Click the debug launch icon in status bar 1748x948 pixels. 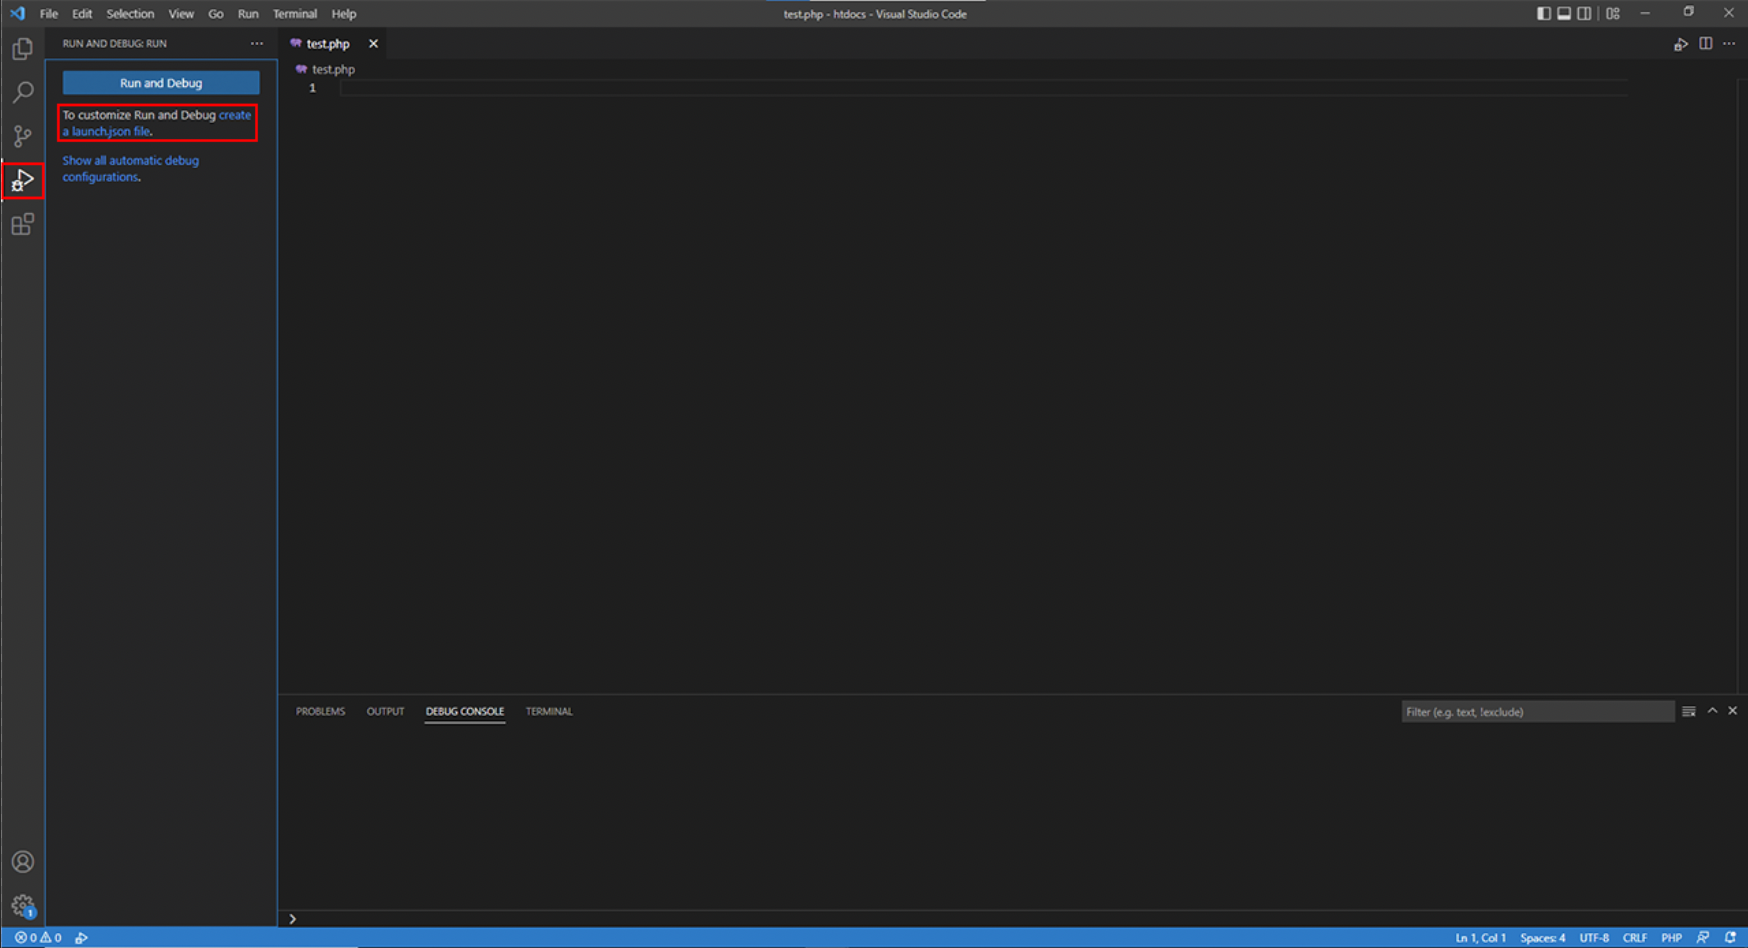coord(82,938)
